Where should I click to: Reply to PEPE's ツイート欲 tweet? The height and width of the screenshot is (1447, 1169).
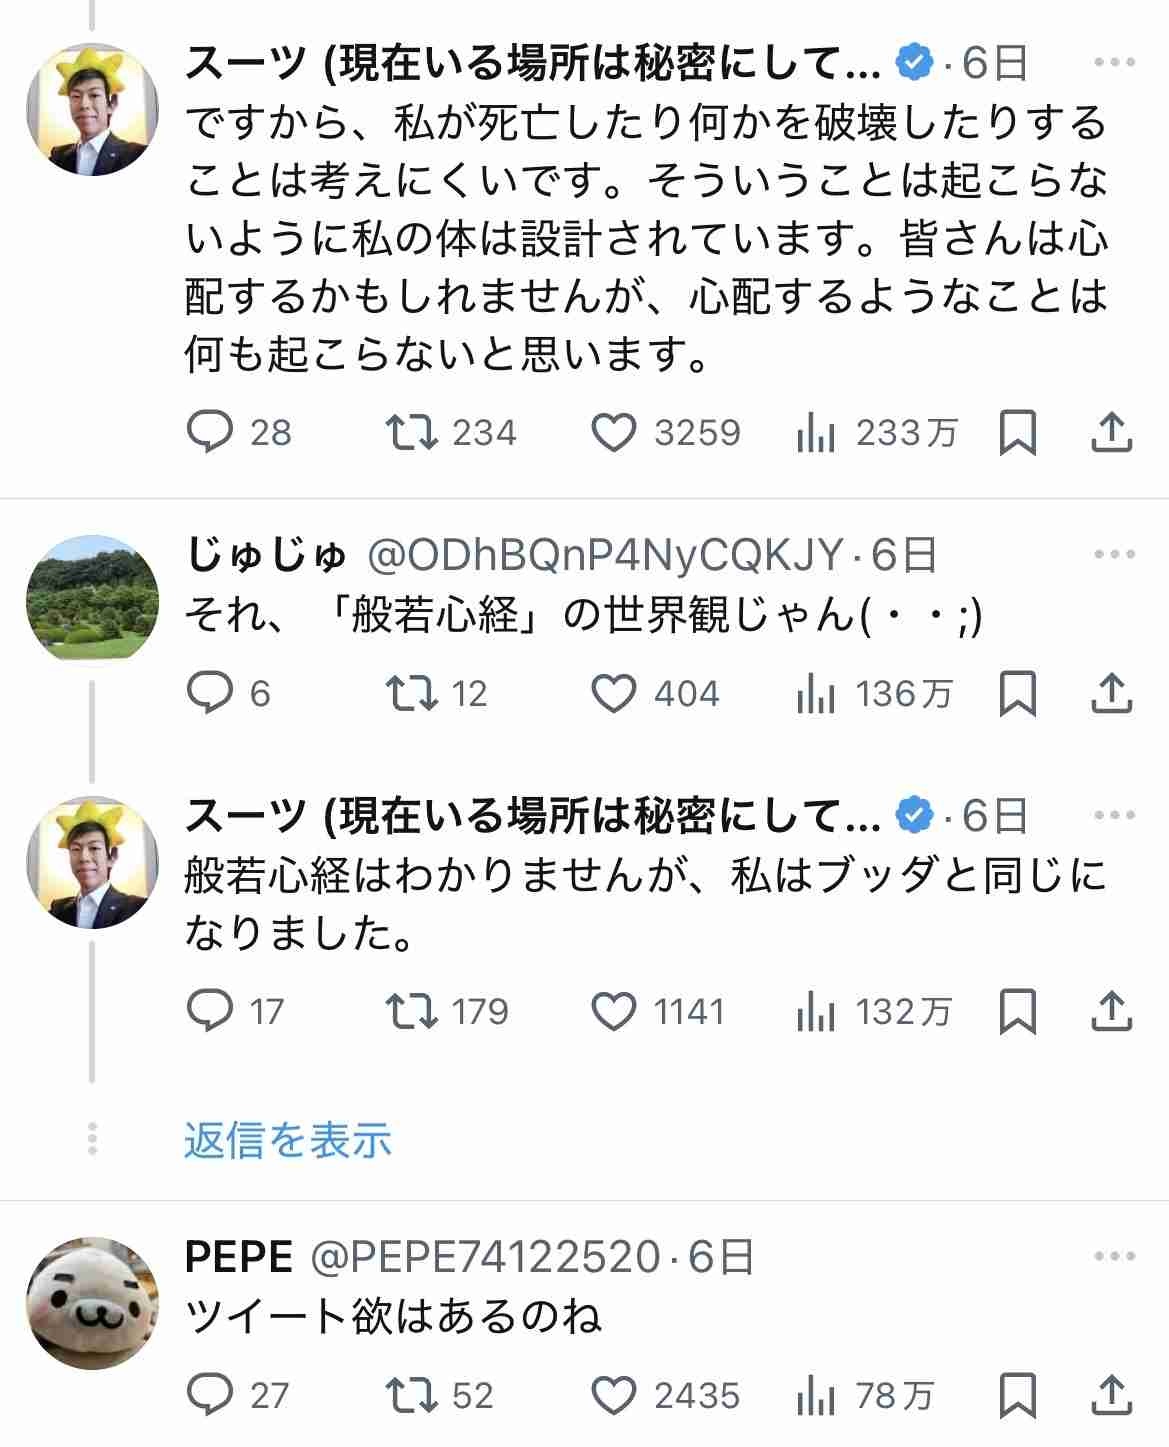210,1395
